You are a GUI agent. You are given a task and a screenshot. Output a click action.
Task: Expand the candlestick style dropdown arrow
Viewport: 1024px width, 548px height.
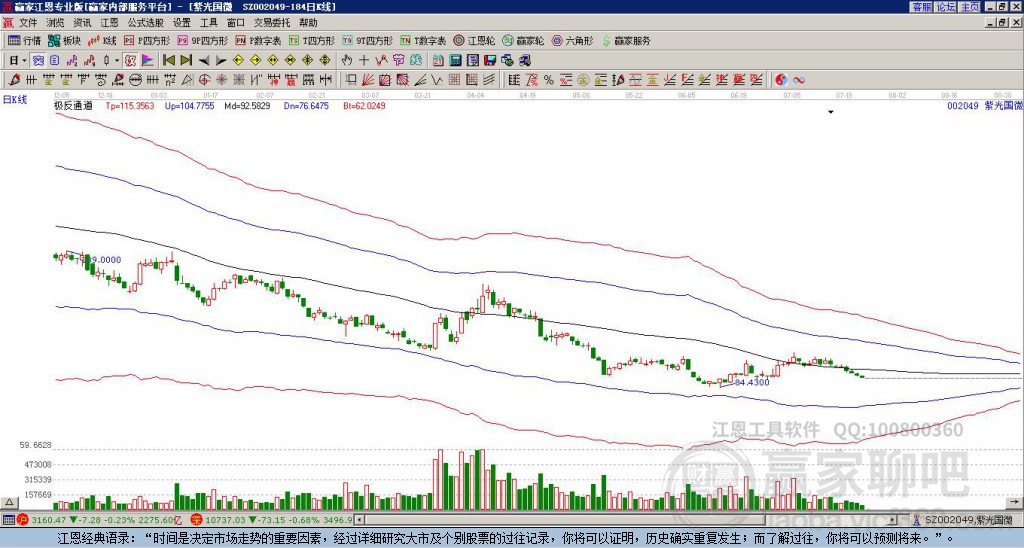[x=117, y=61]
